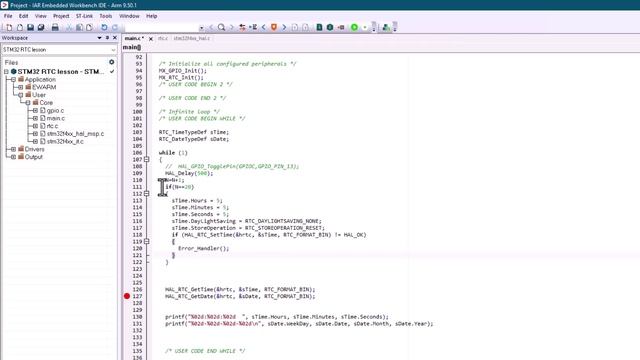Close the main.c editor tab

[x=151, y=38]
